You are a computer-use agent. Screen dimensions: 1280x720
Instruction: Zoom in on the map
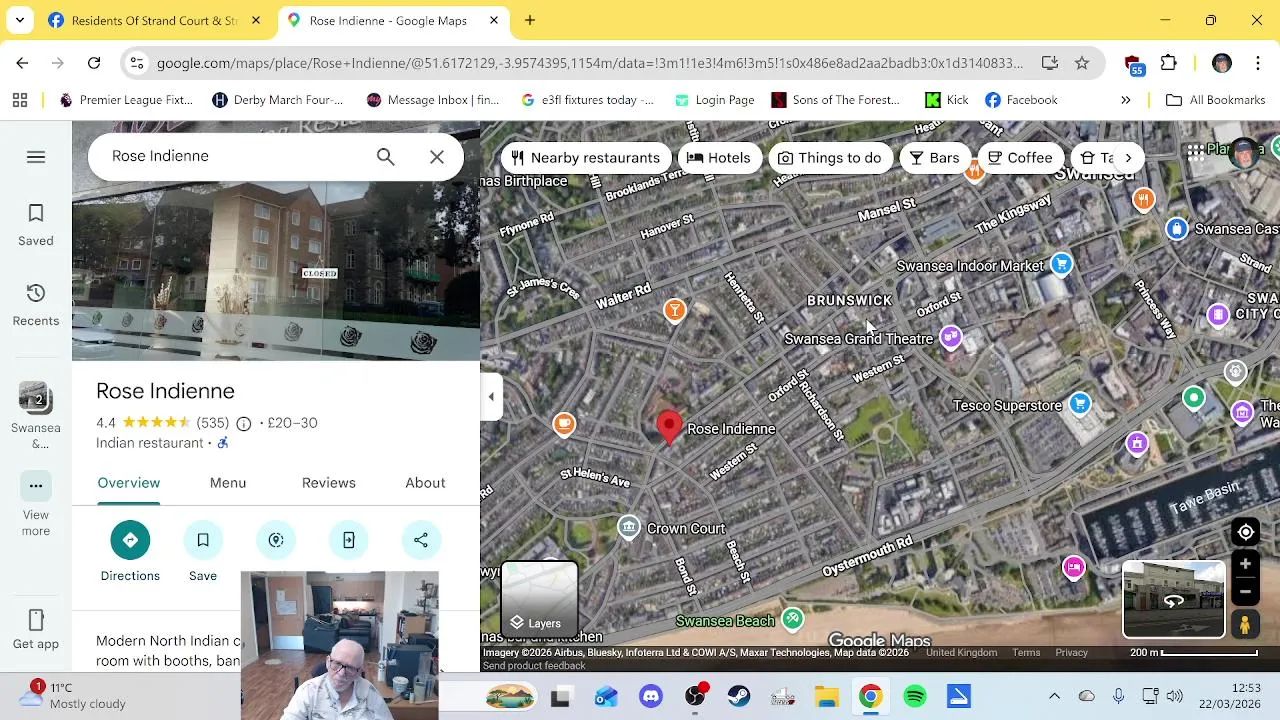coord(1245,565)
